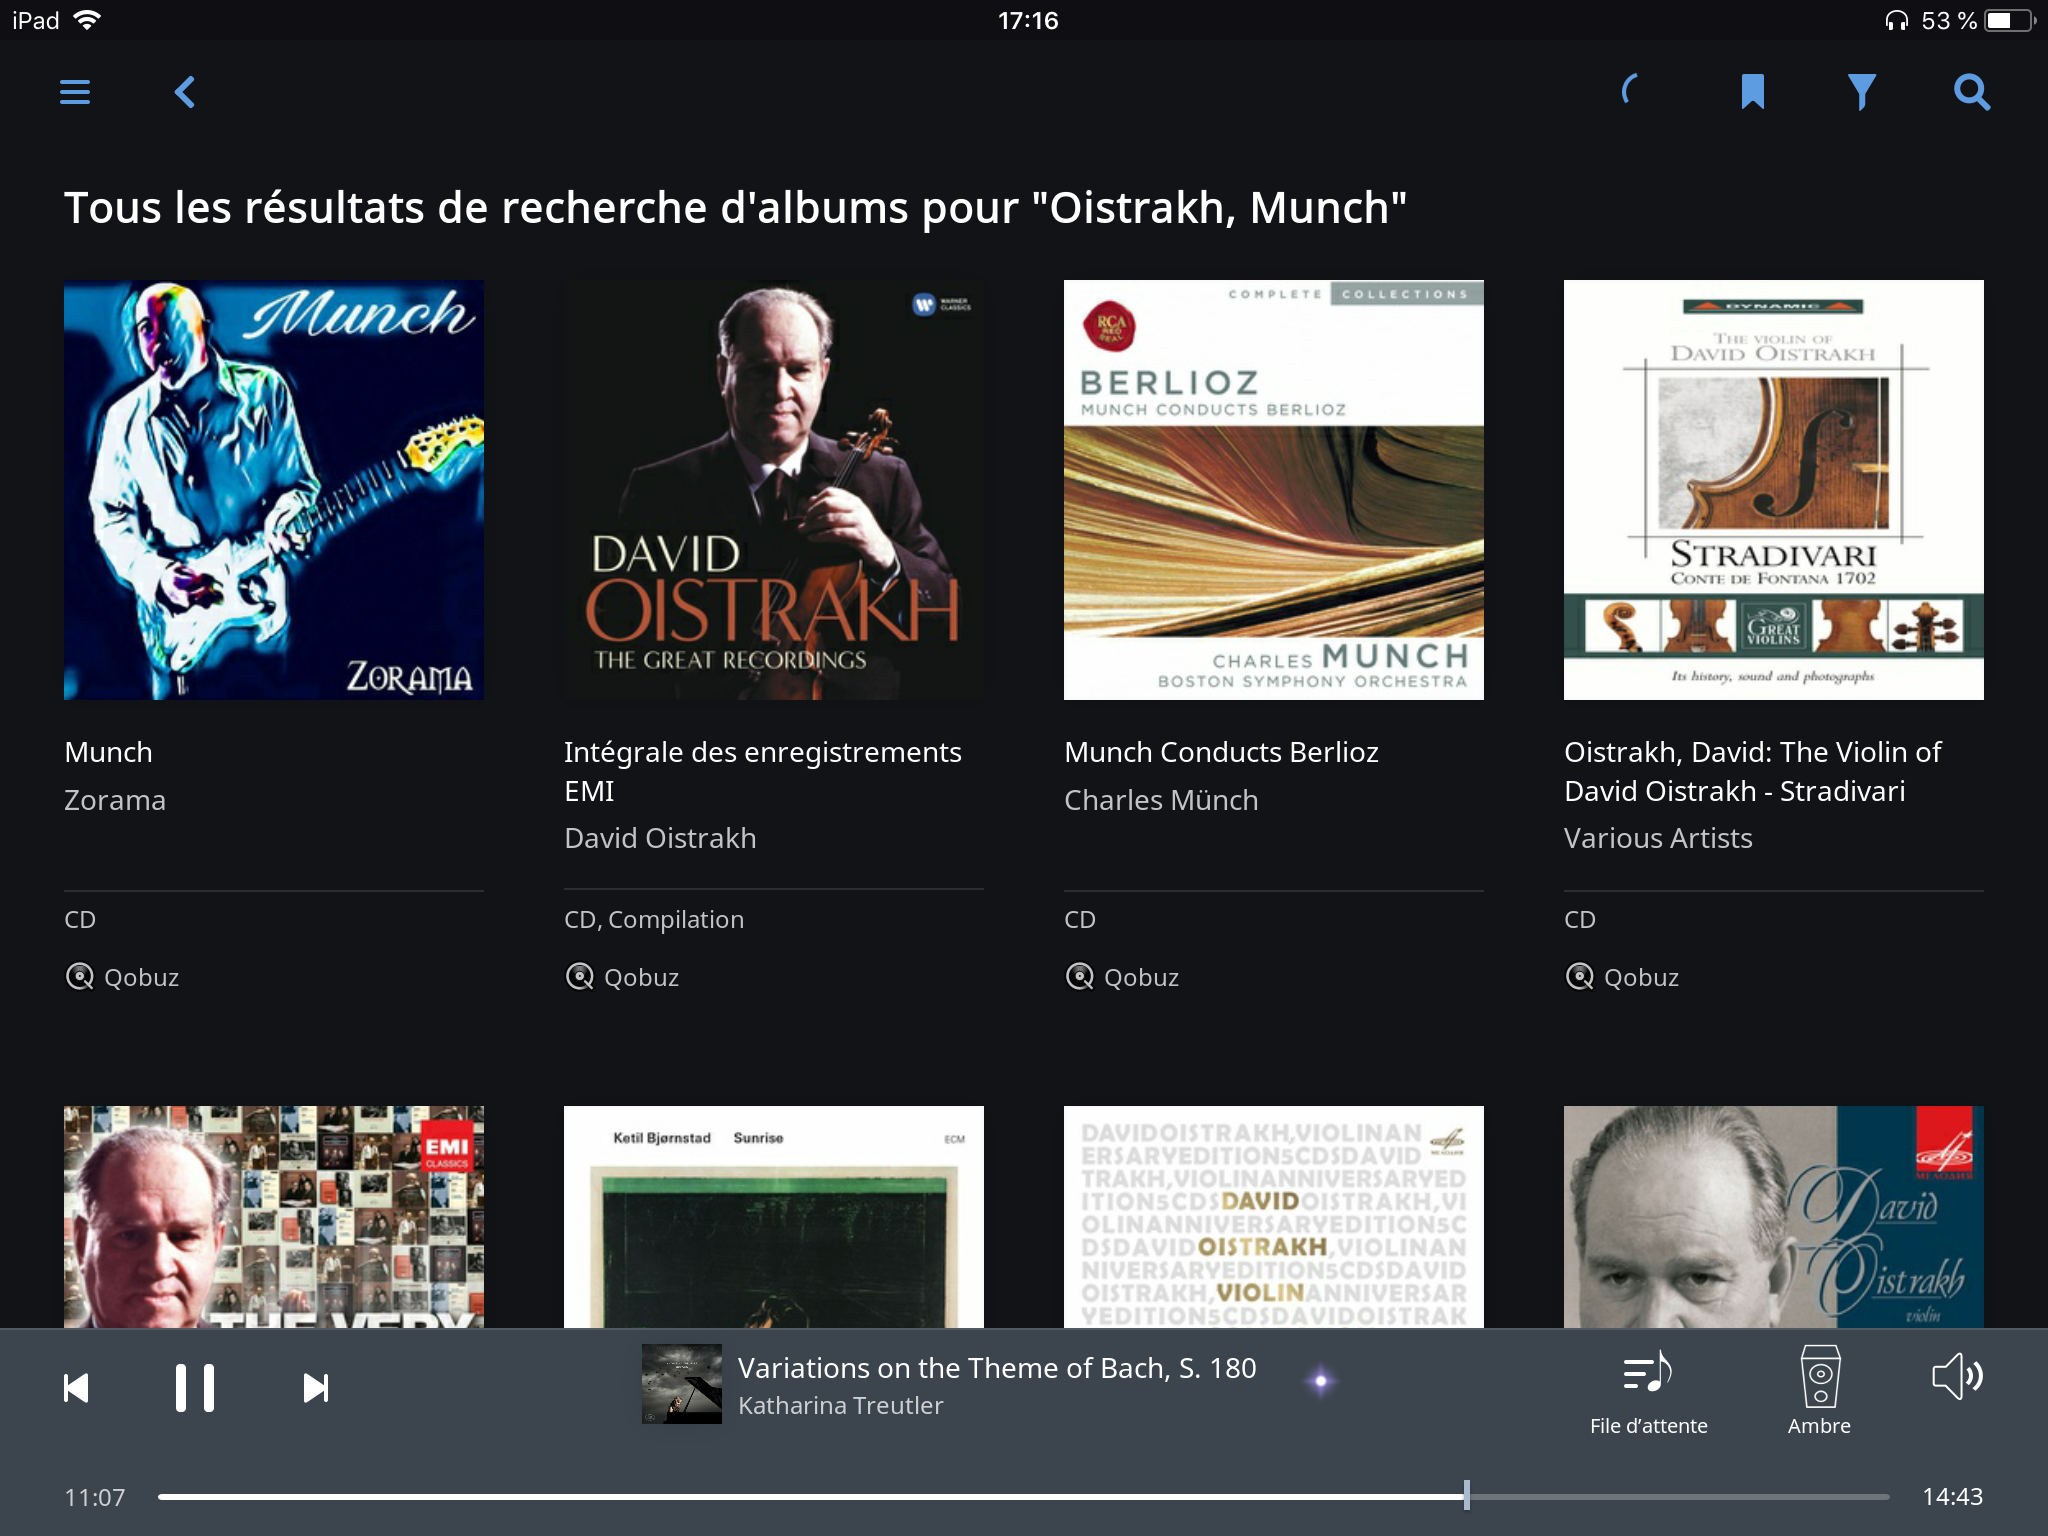Open the Violin Anniversary Edition text cover

[1274, 1217]
